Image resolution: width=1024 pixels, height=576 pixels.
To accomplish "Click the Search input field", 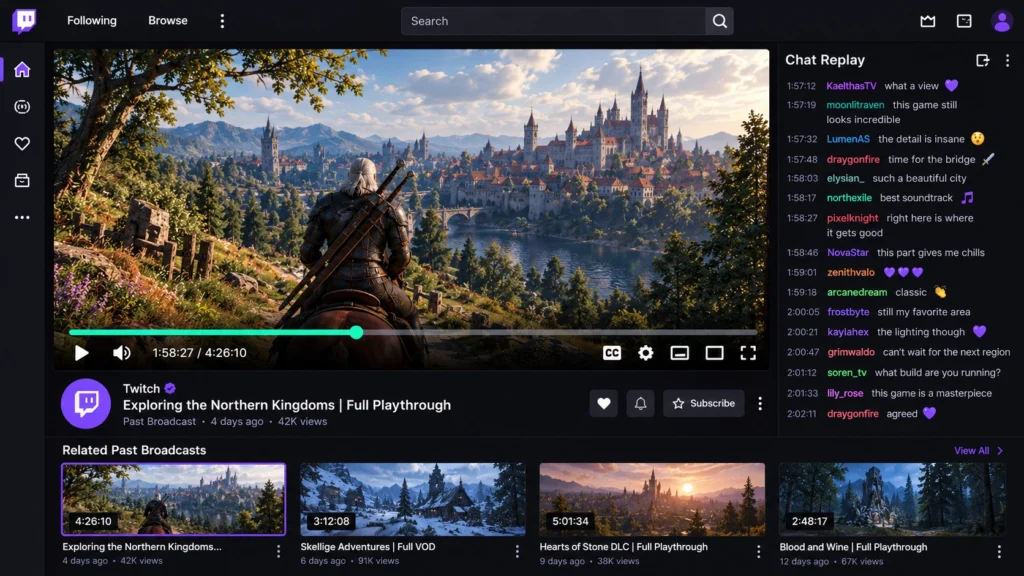I will (x=553, y=21).
